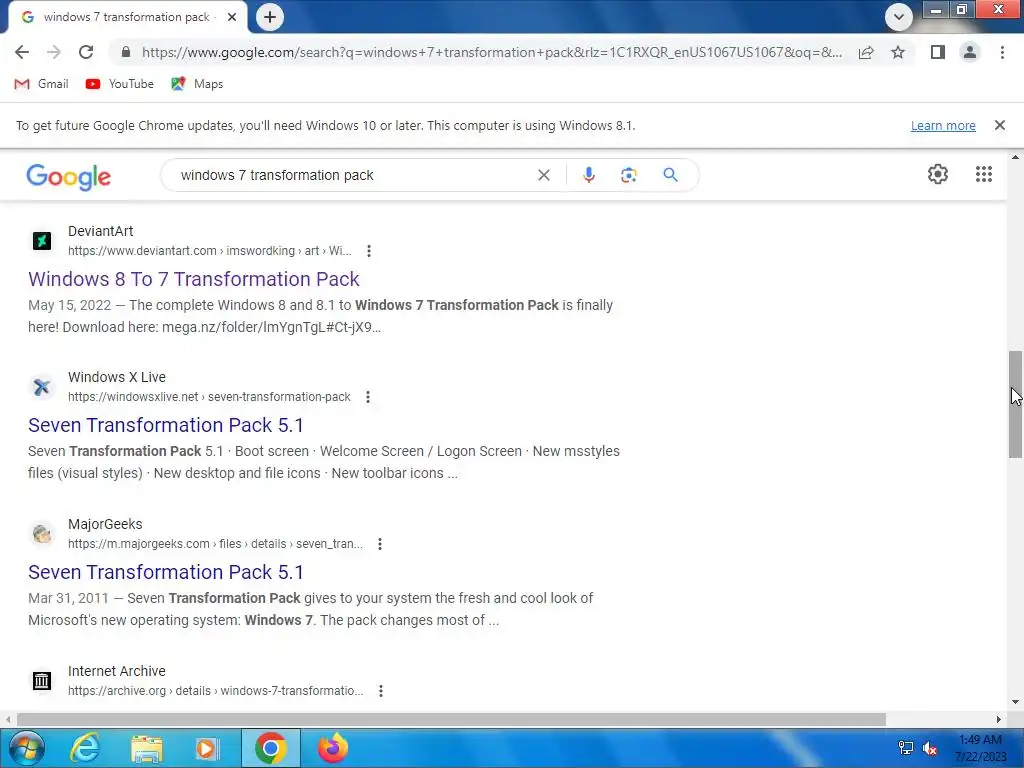The width and height of the screenshot is (1024, 768).
Task: Click the Windows X Live favicon
Action: tap(42, 387)
